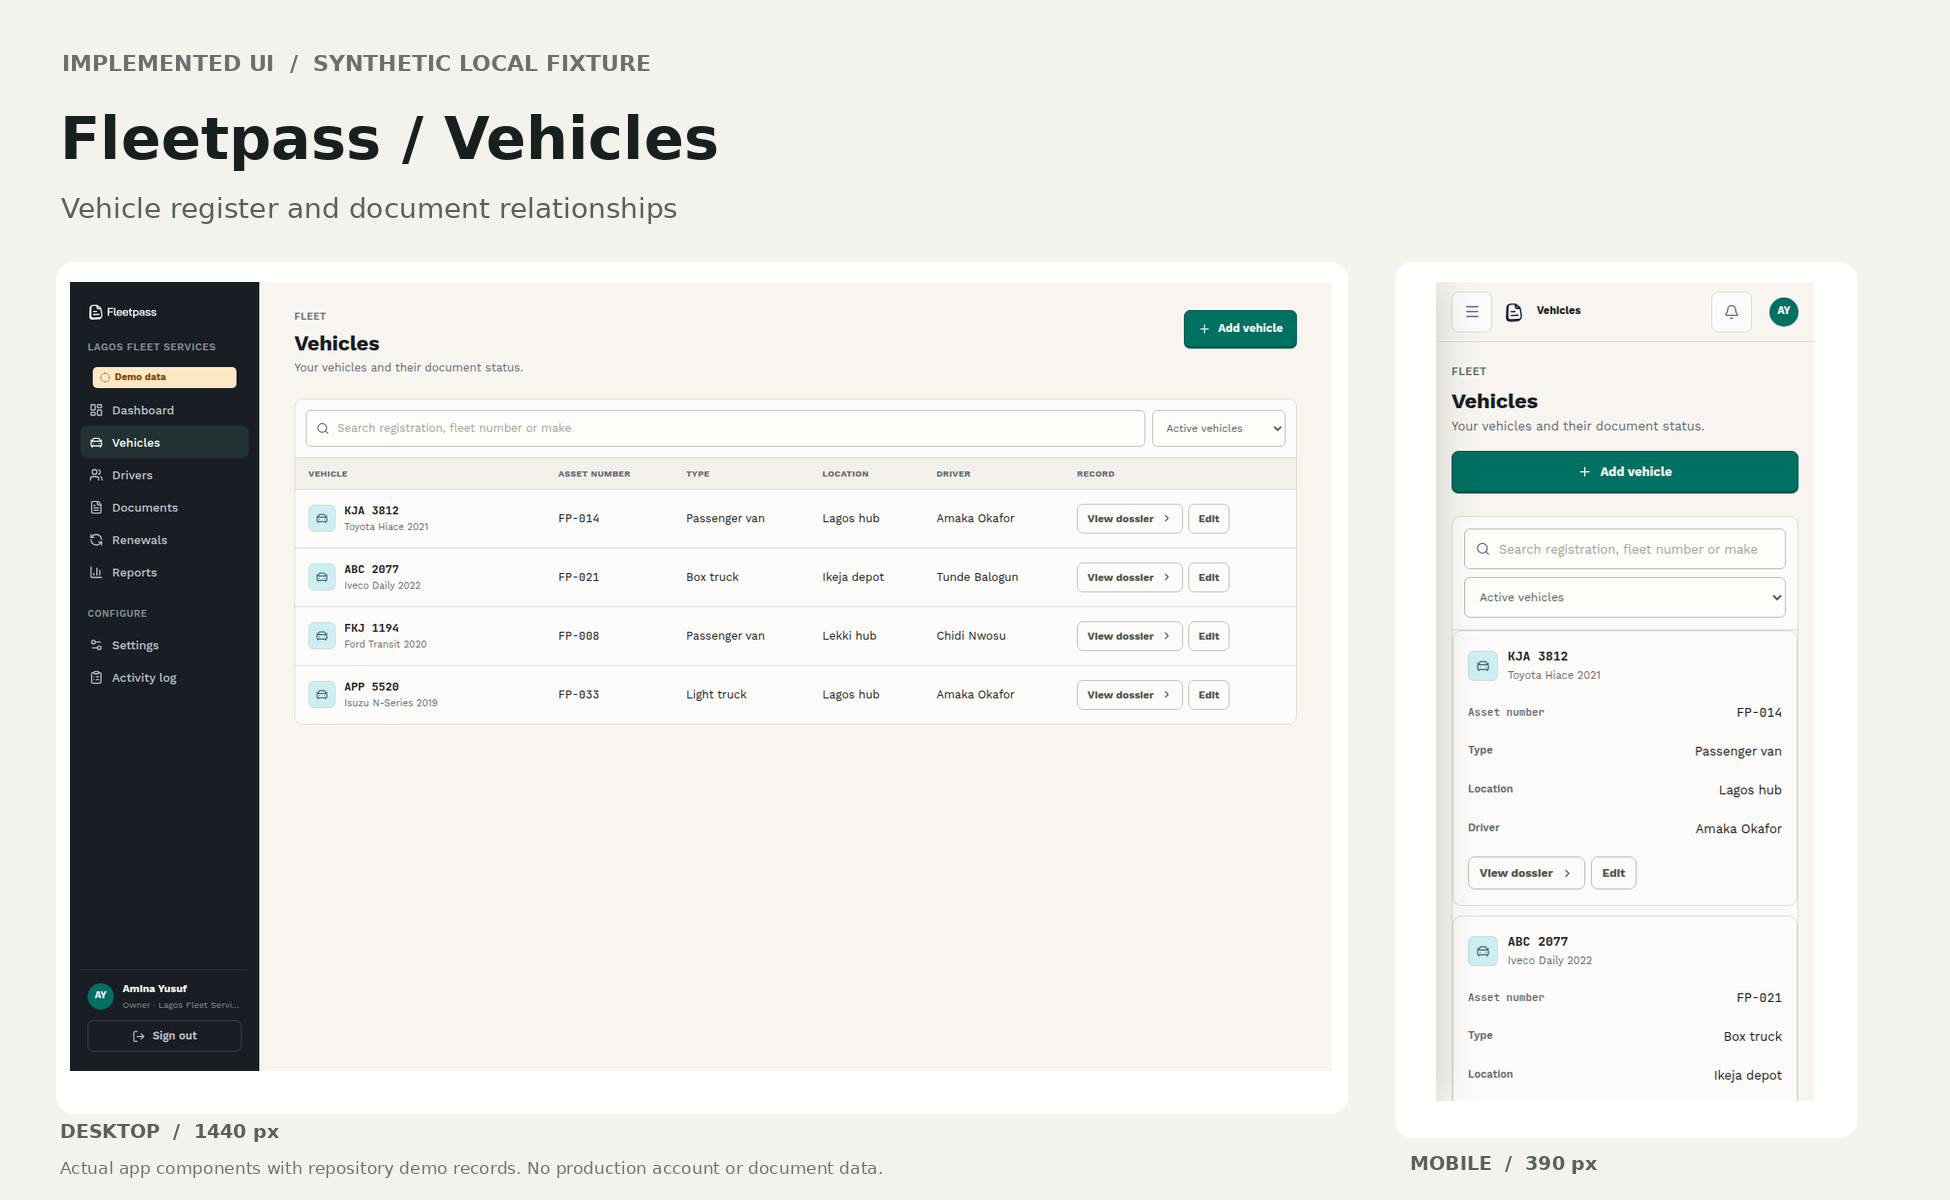Click the Fleetpass logo icon in desktop sidebar
Screen dimensions: 1950x1200
96,312
